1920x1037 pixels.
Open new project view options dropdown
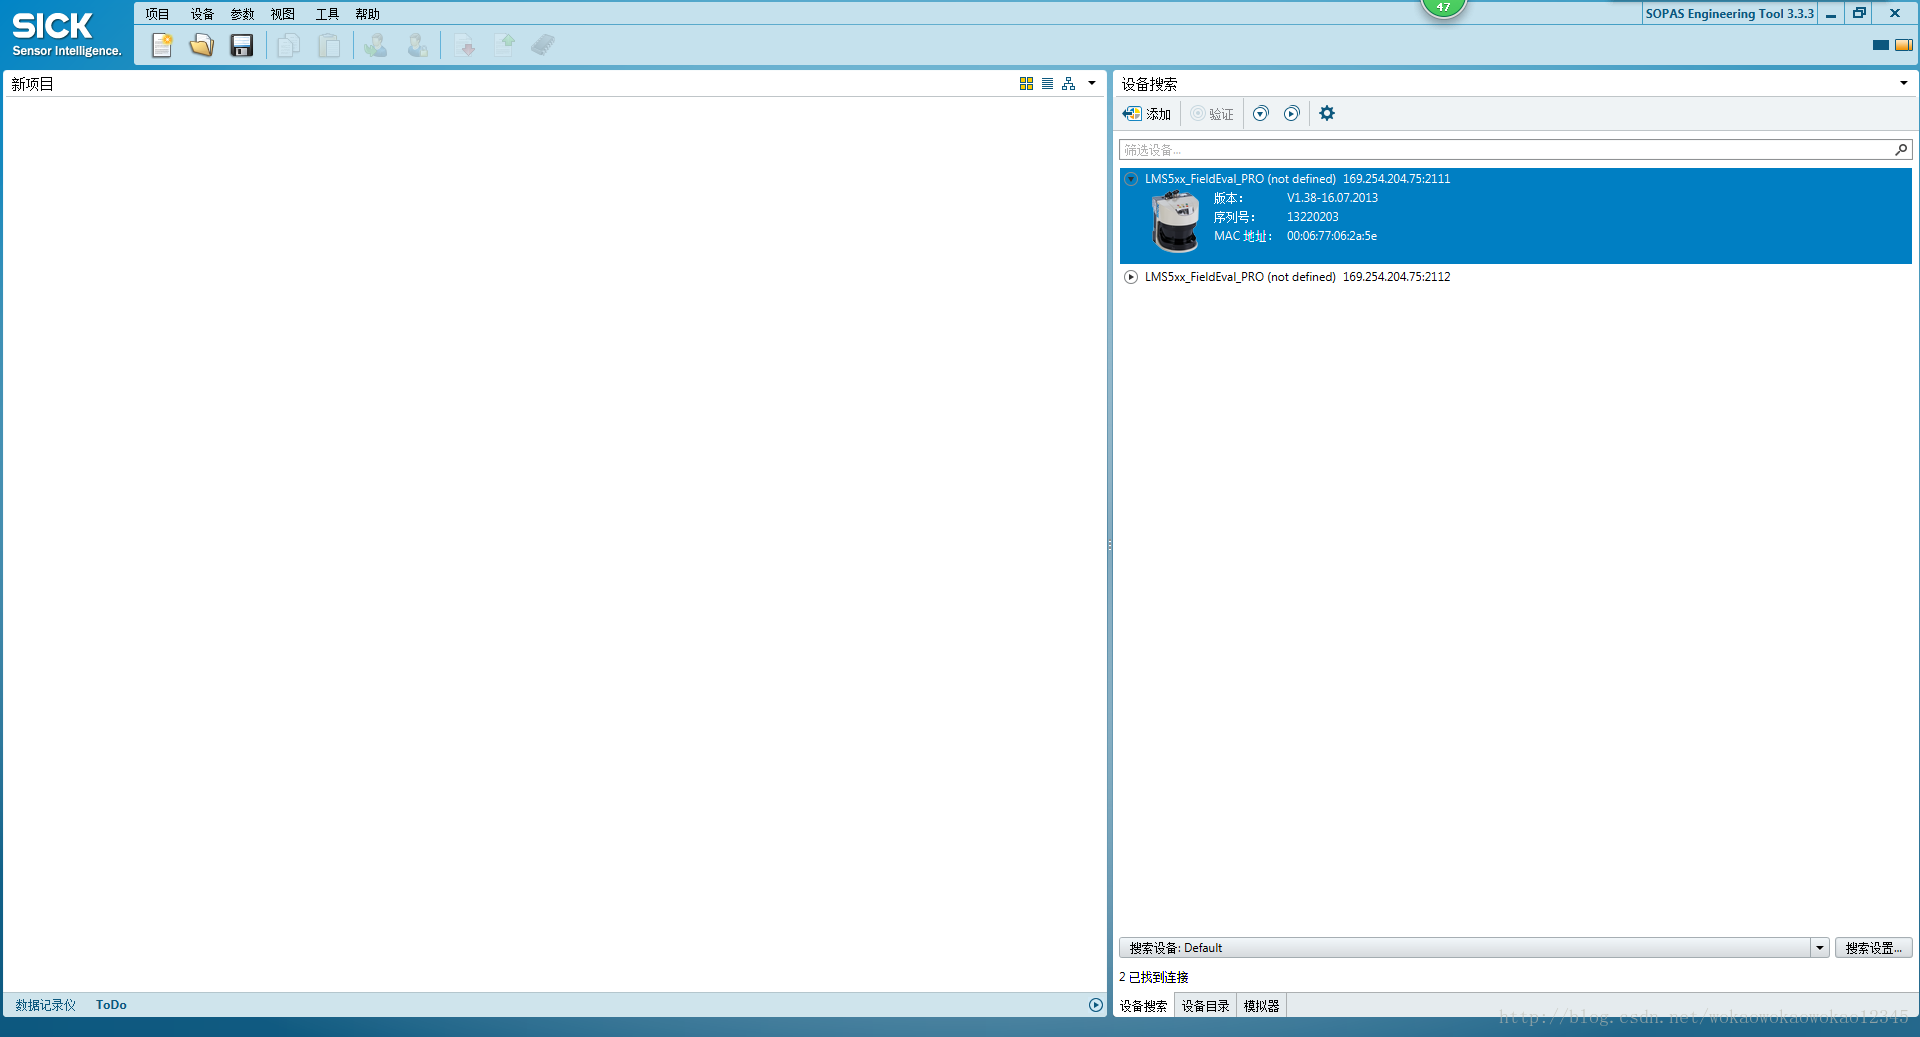point(1092,84)
